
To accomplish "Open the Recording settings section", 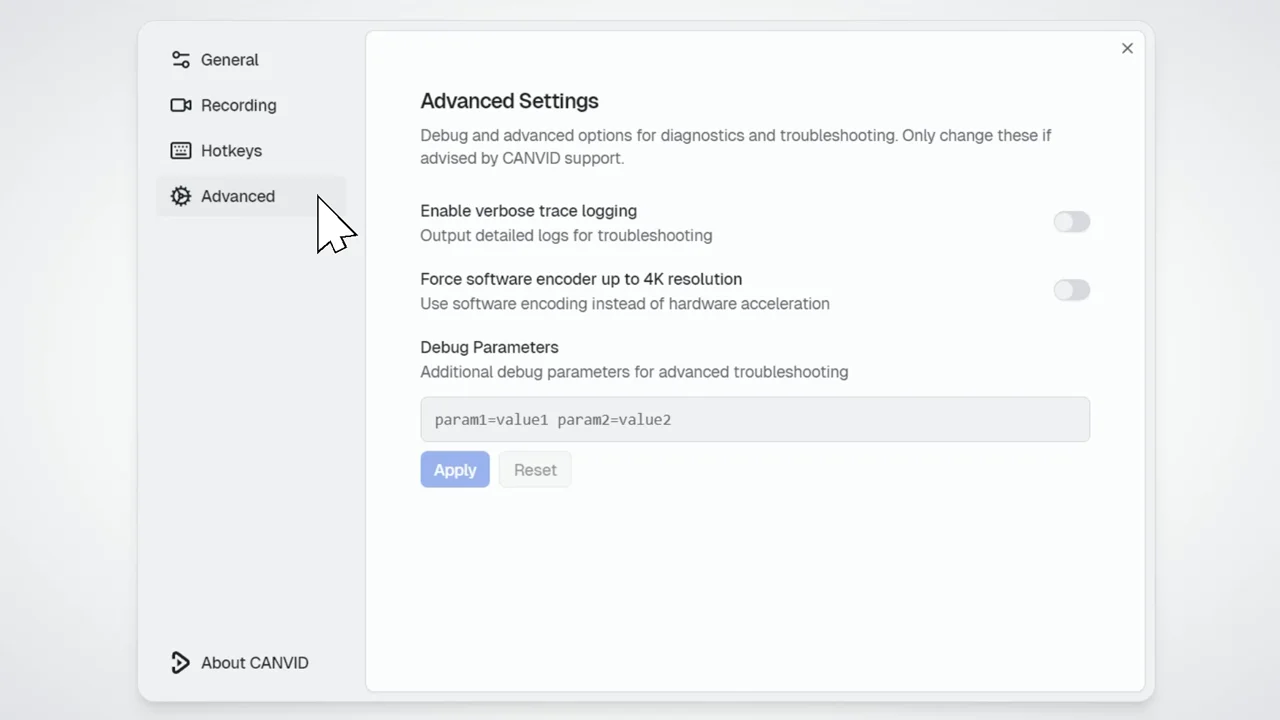I will coord(238,105).
